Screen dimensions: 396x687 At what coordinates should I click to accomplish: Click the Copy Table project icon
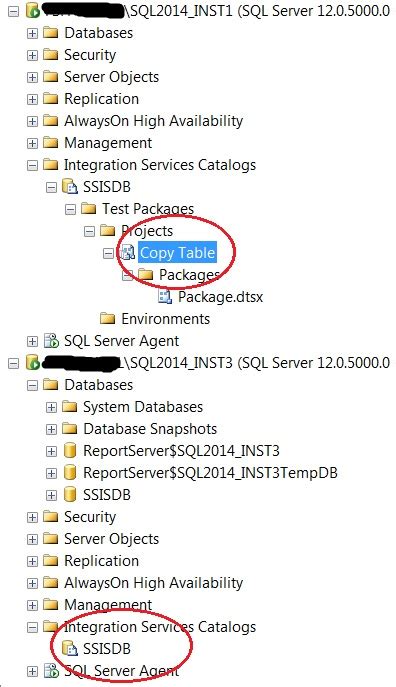128,252
